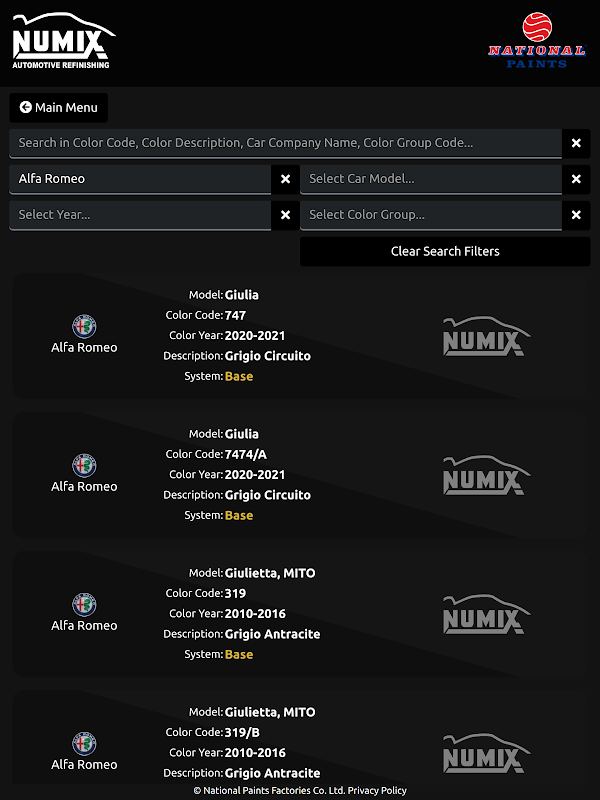Click Giulietta, MITO model on code 319/B card
This screenshot has width=600, height=800.
click(270, 712)
